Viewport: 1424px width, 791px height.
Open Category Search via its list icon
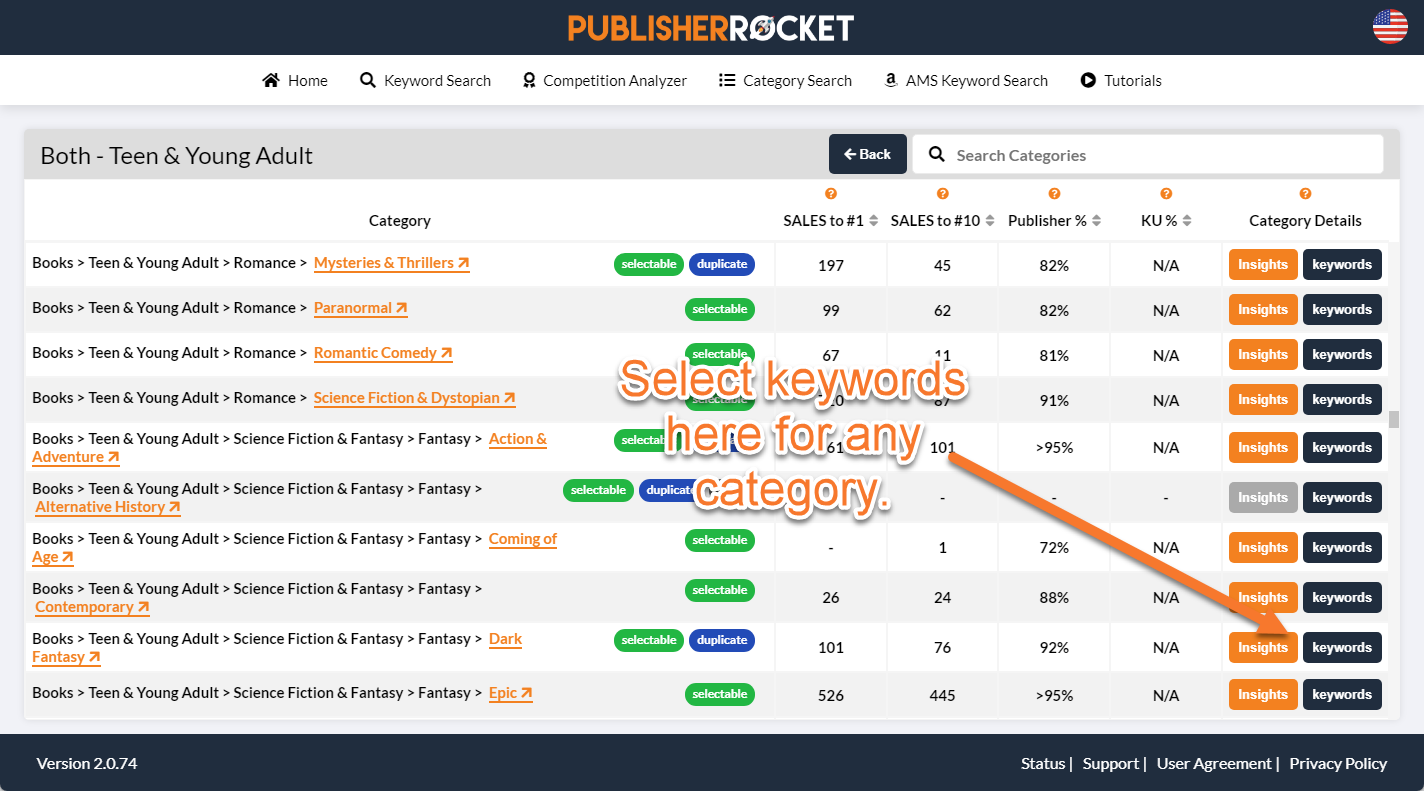click(727, 80)
